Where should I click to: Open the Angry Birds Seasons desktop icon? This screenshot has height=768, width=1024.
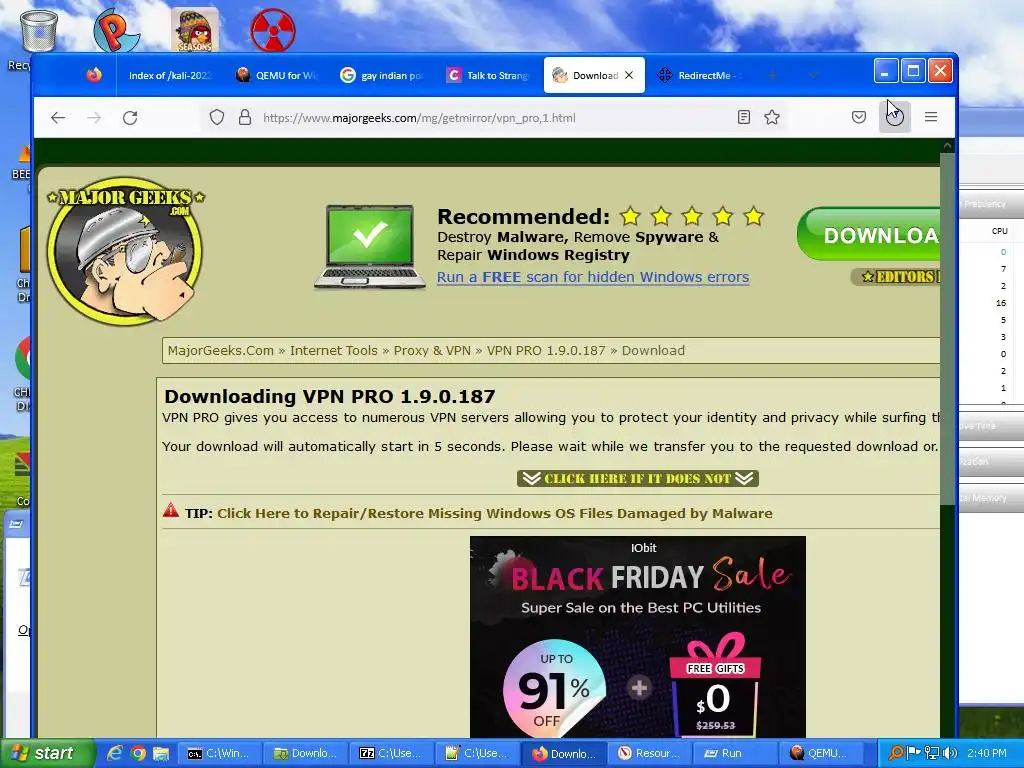click(195, 29)
